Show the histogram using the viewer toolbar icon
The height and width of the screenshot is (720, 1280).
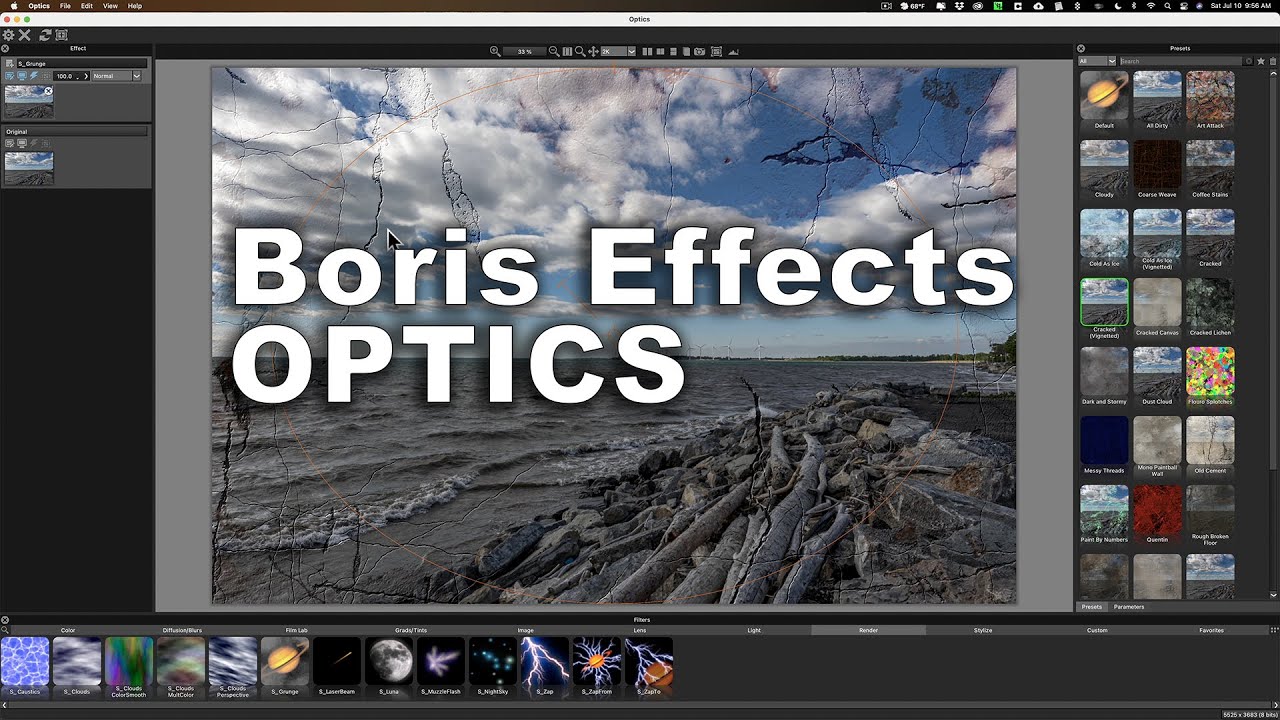point(733,51)
